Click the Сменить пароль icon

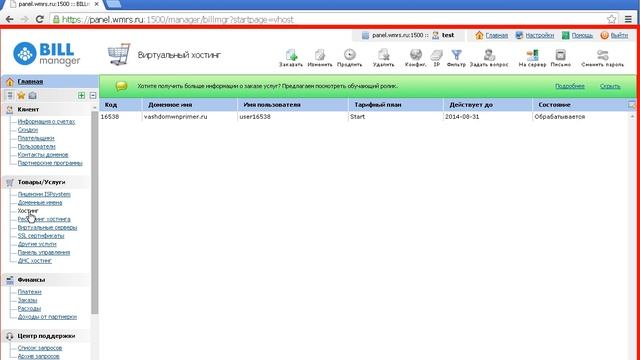pos(602,55)
